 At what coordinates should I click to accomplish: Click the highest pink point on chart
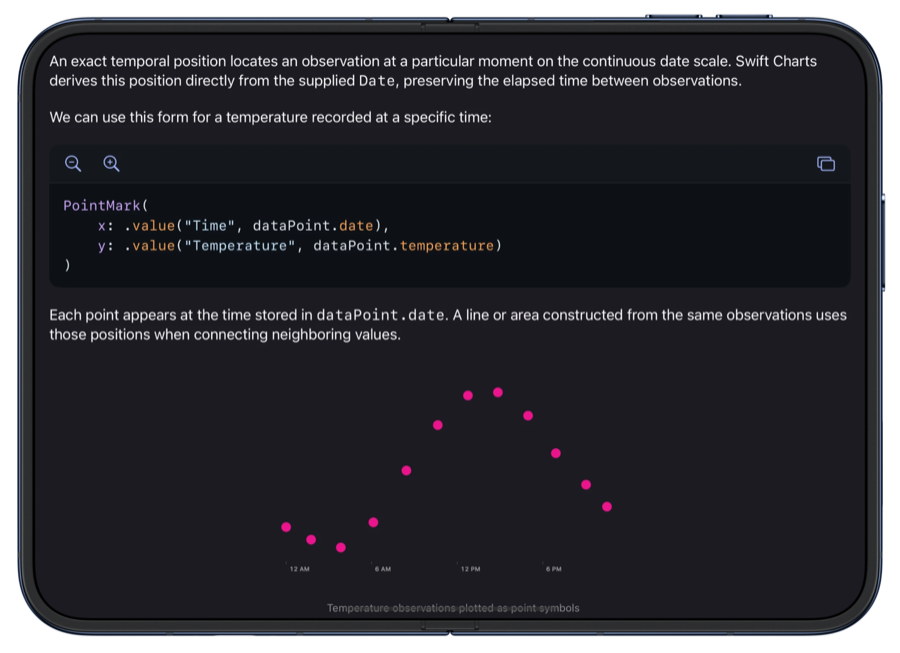coord(498,392)
